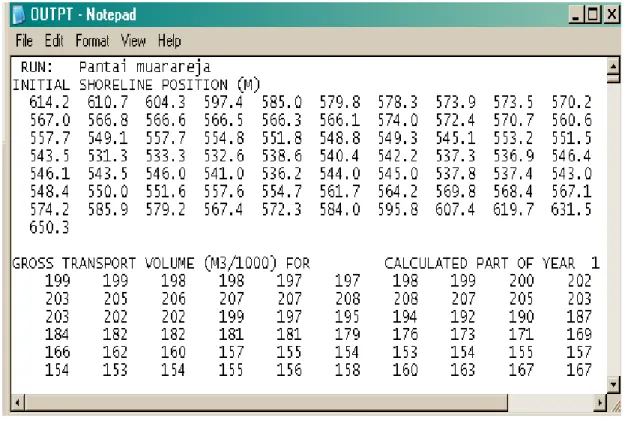Image resolution: width=625 pixels, height=421 pixels.
Task: Click the horizontal scrollbar right arrow
Action: (x=600, y=402)
